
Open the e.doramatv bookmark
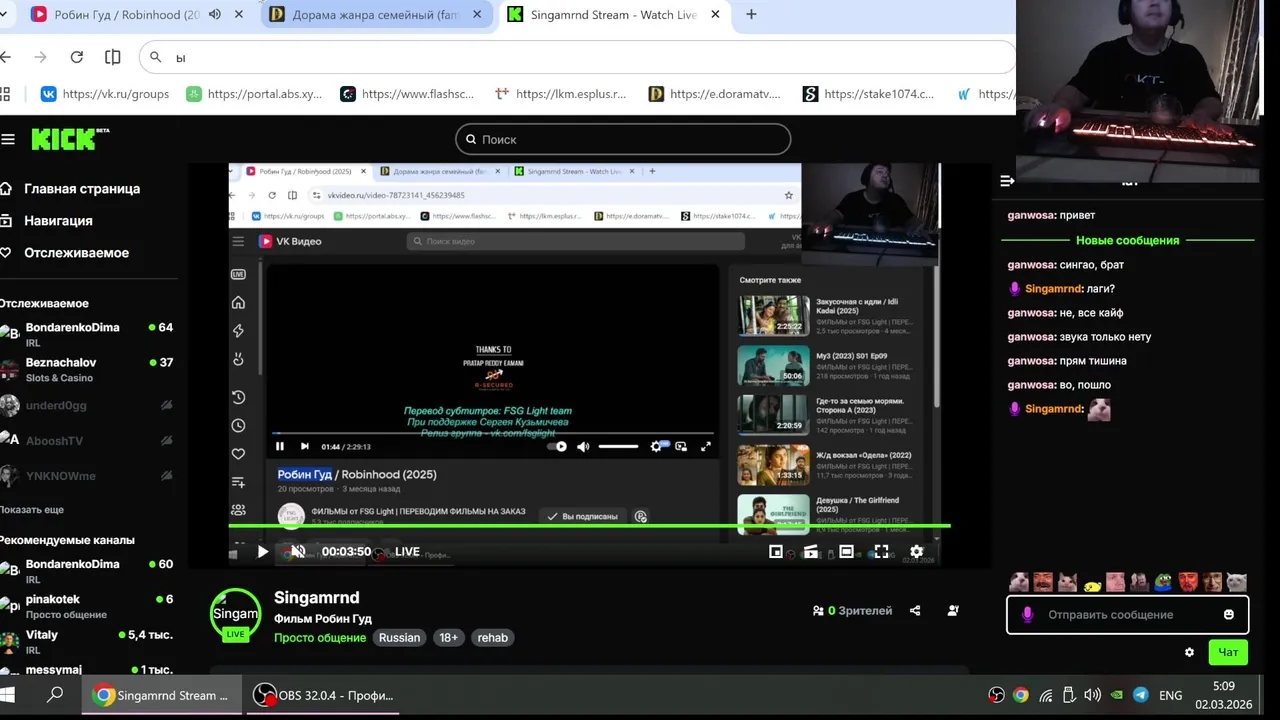tap(714, 94)
